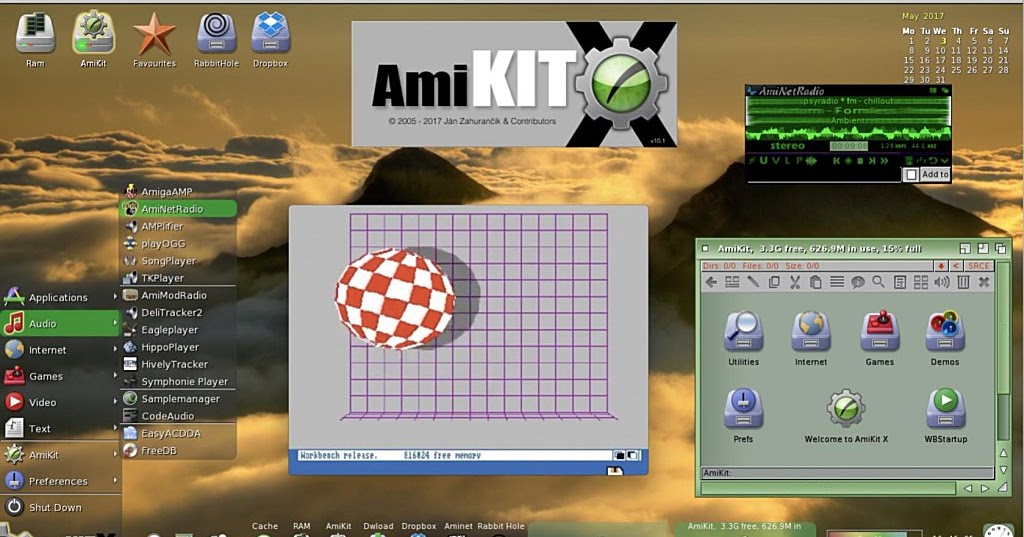Choose AMPlifier from the Audio submenu
This screenshot has width=1024, height=537.
(x=178, y=226)
